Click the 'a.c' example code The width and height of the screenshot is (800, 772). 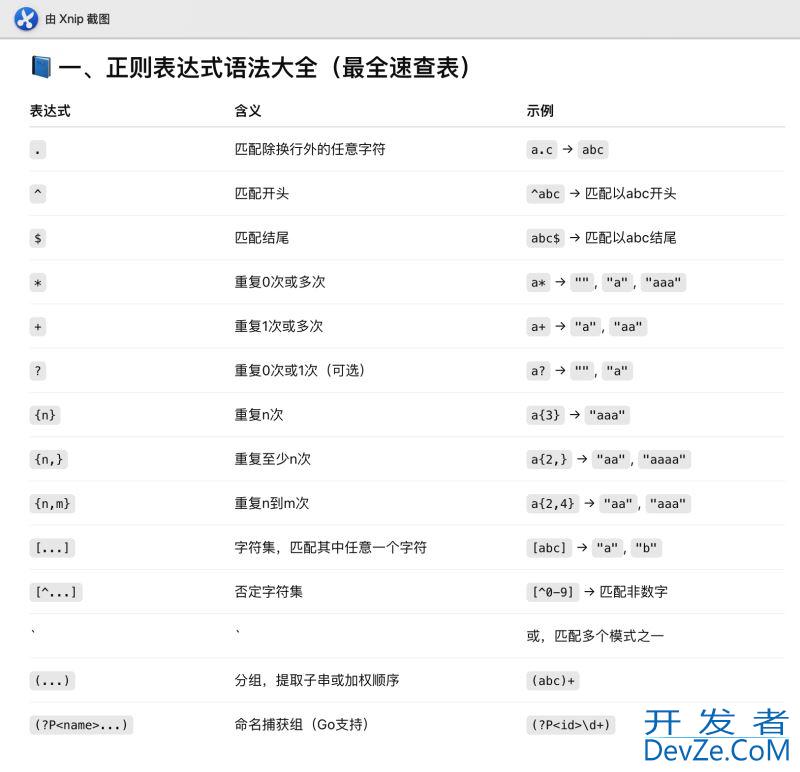pyautogui.click(x=541, y=150)
